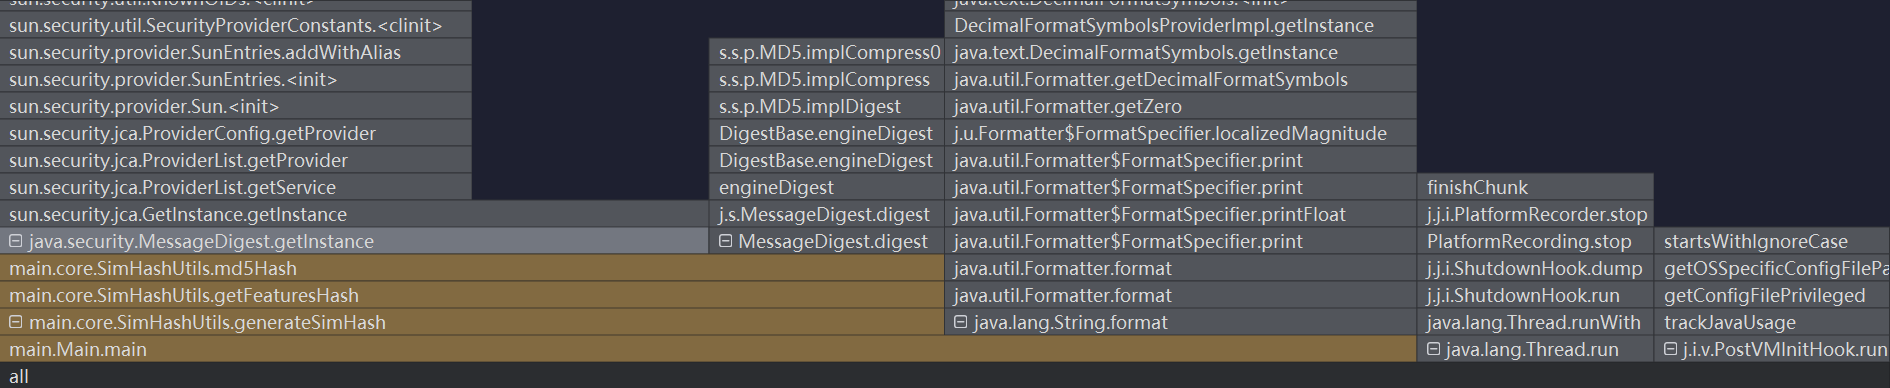Click PlatformRecording.stop frame
Image resolution: width=1890 pixels, height=388 pixels.
point(1535,241)
